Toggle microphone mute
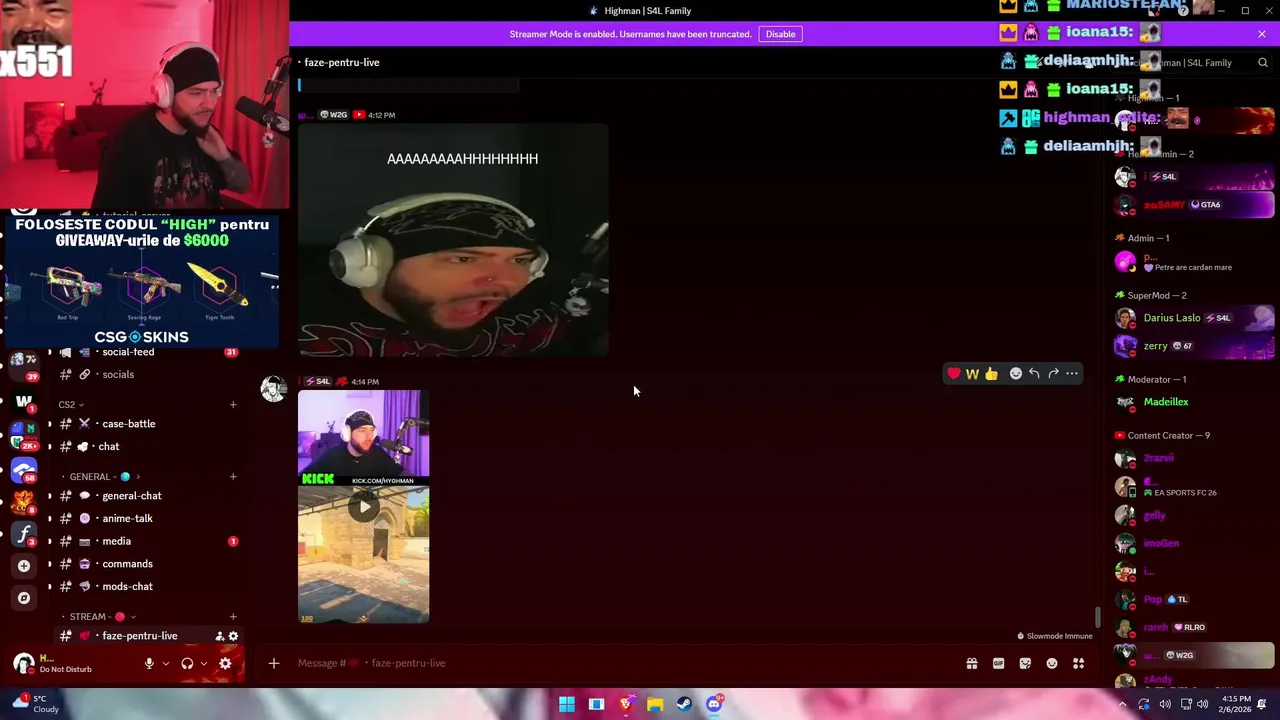 click(149, 663)
